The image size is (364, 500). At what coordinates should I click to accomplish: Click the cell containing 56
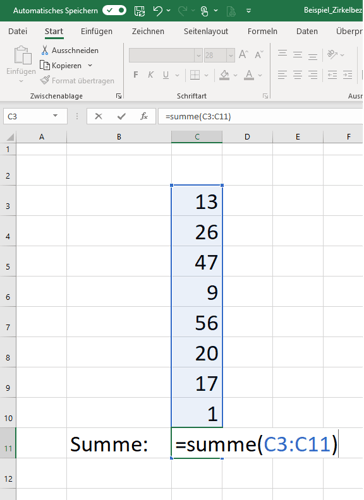coord(197,322)
